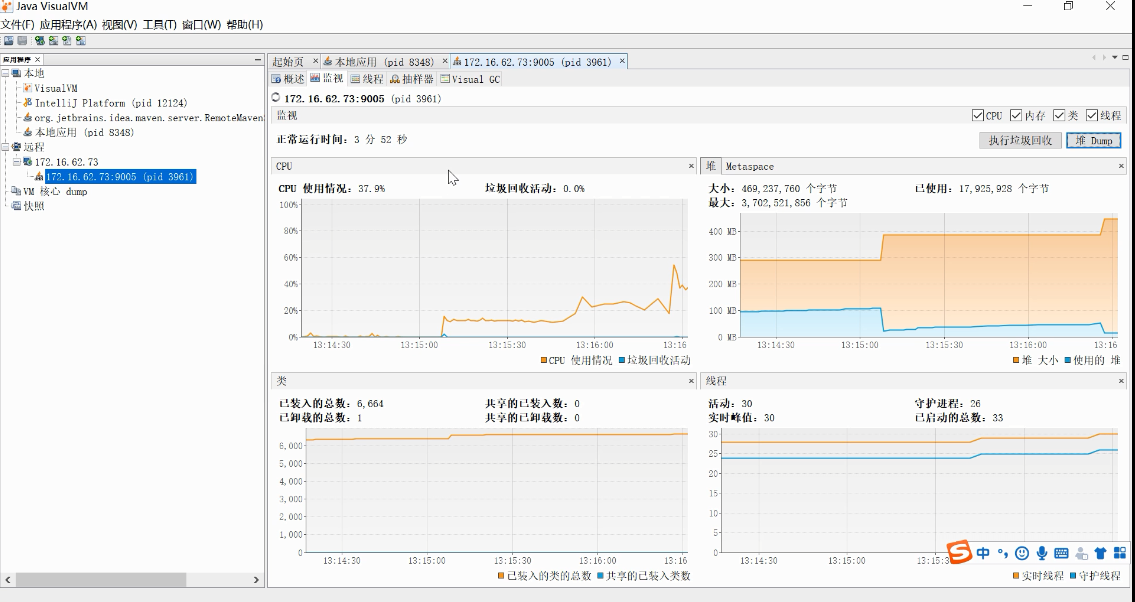Open the emoji smiley icon in IME bar
Viewport: 1135px width, 602px height.
coord(1022,554)
